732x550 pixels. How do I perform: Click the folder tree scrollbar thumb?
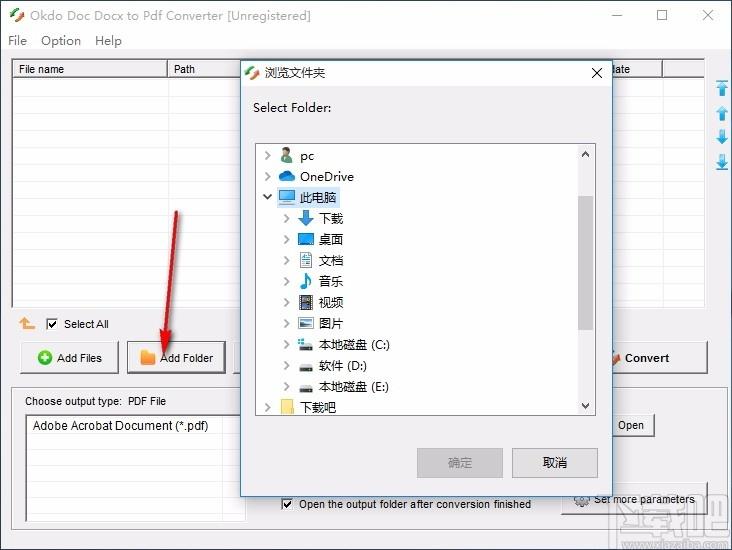tap(585, 263)
